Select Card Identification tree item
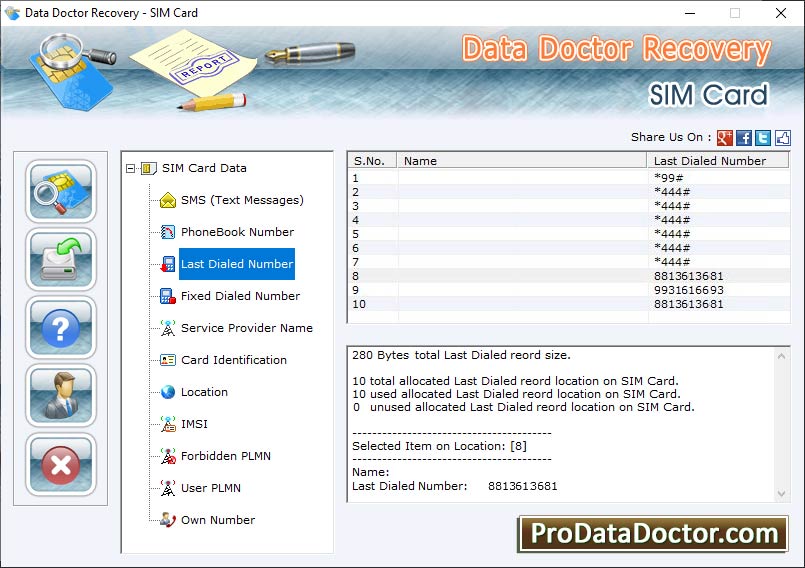The width and height of the screenshot is (805, 568). point(234,360)
